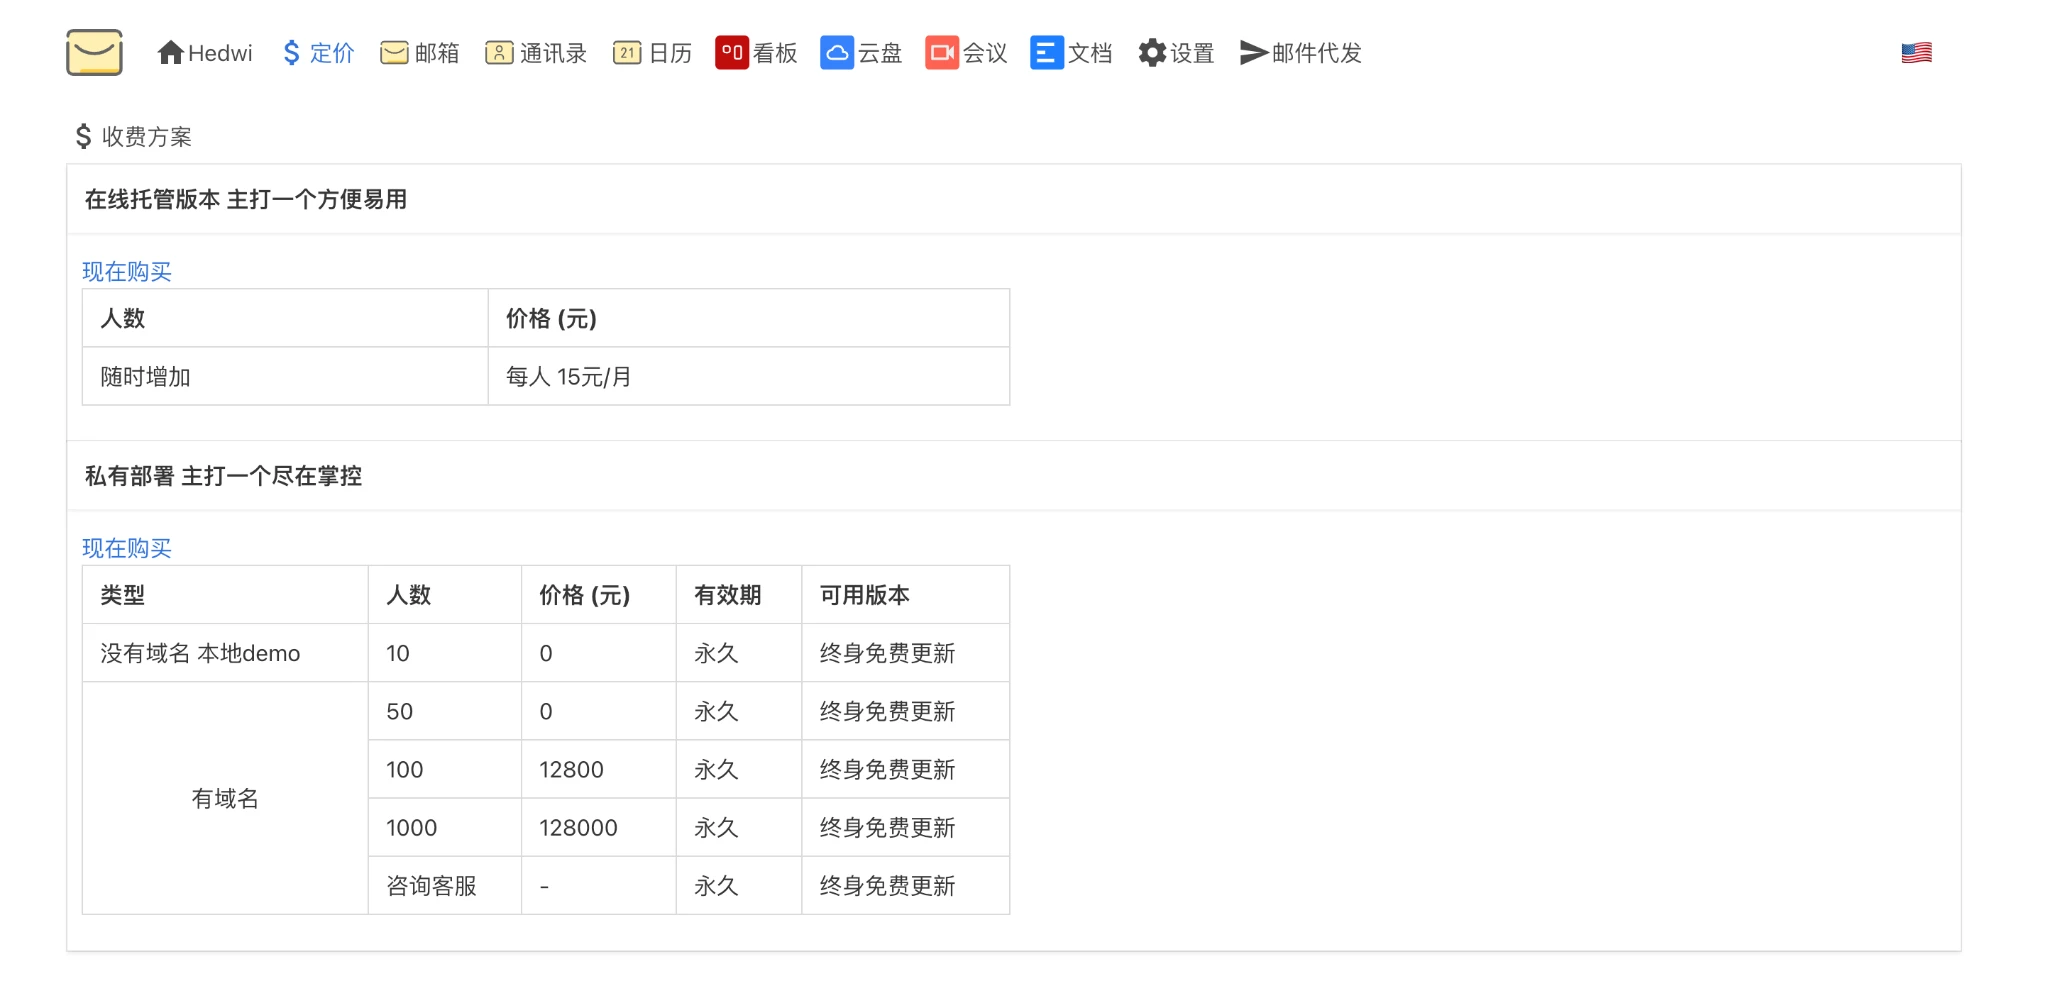Open the calendar icon

click(627, 53)
